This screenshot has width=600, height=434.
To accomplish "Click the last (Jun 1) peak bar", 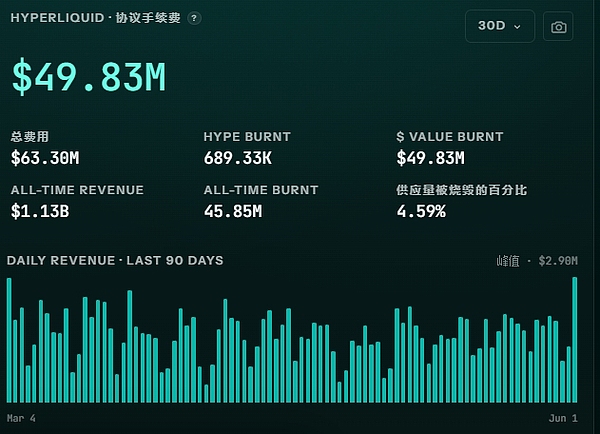I will pyautogui.click(x=574, y=340).
